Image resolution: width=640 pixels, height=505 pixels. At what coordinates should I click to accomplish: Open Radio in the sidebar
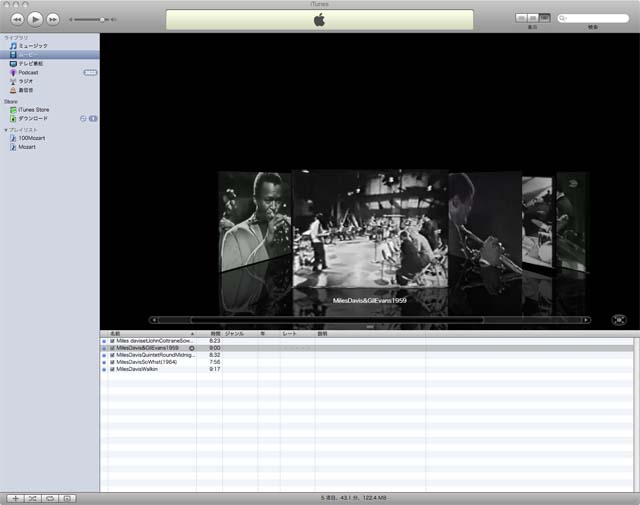(x=49, y=81)
